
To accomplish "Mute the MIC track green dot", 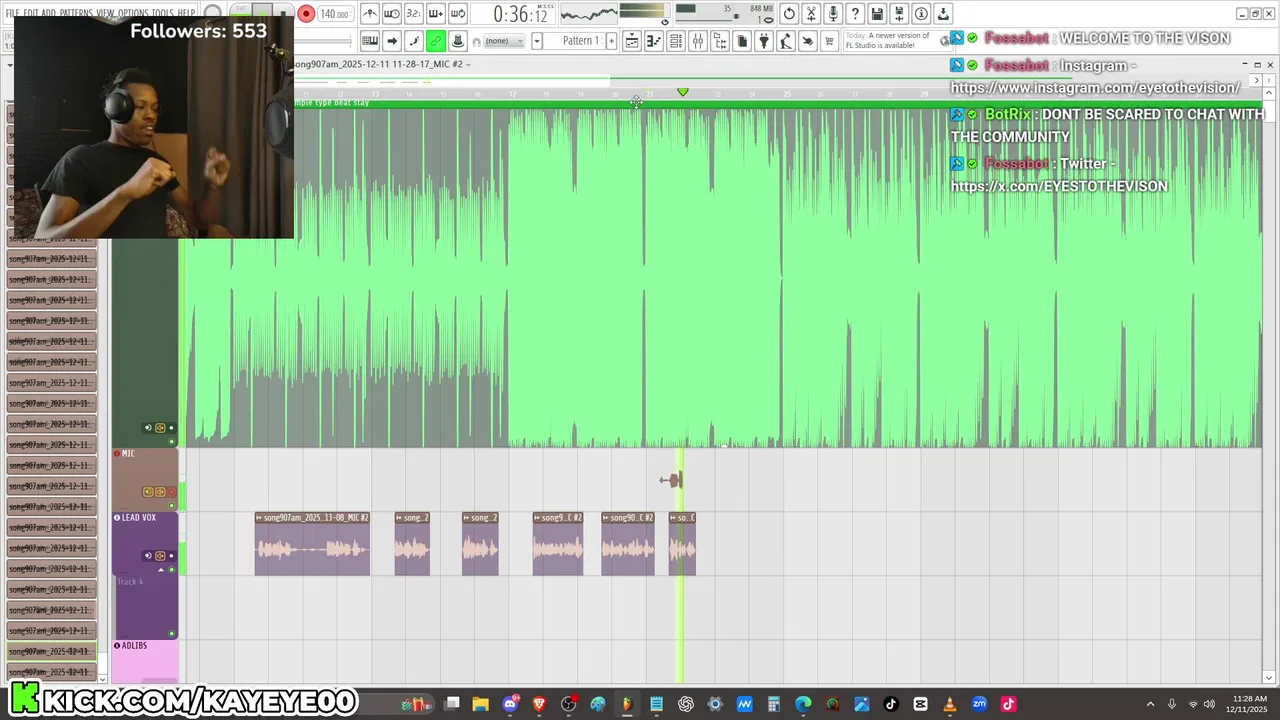I will click(171, 505).
